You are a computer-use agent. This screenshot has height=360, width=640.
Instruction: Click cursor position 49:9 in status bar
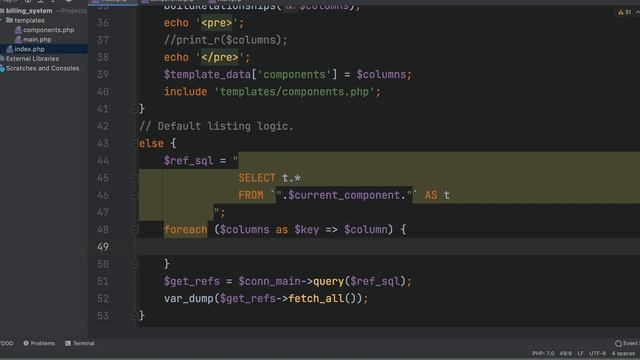pyautogui.click(x=566, y=353)
